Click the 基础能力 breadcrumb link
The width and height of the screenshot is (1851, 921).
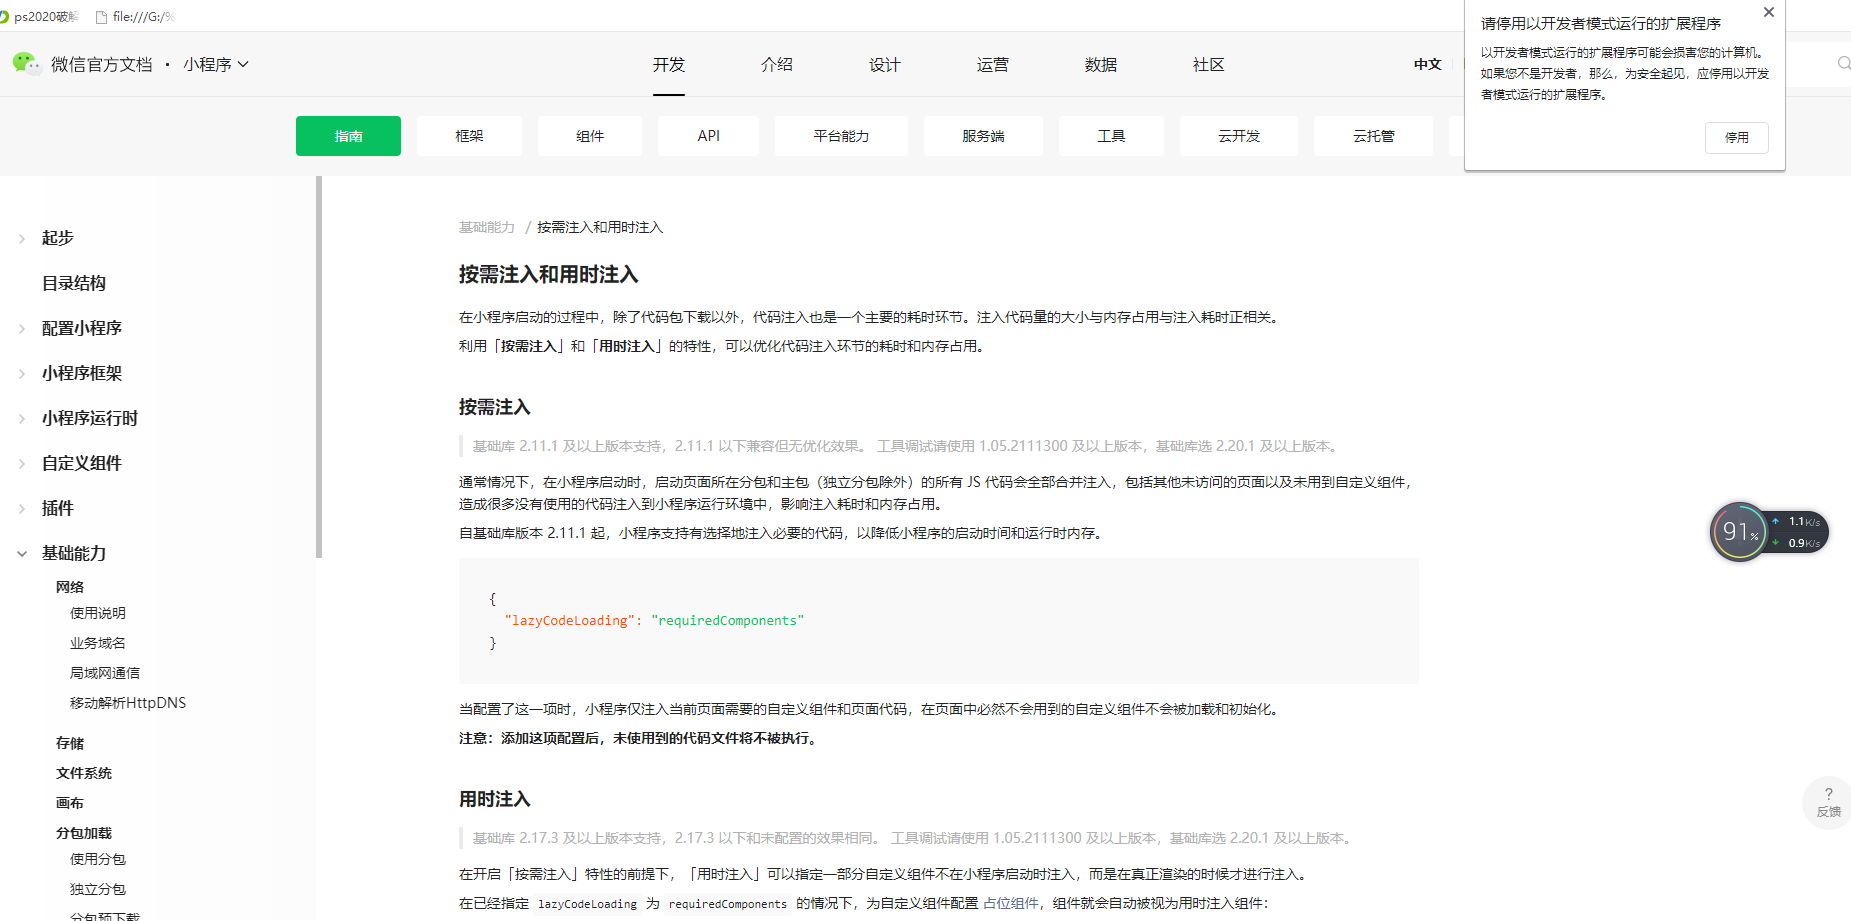click(x=487, y=227)
